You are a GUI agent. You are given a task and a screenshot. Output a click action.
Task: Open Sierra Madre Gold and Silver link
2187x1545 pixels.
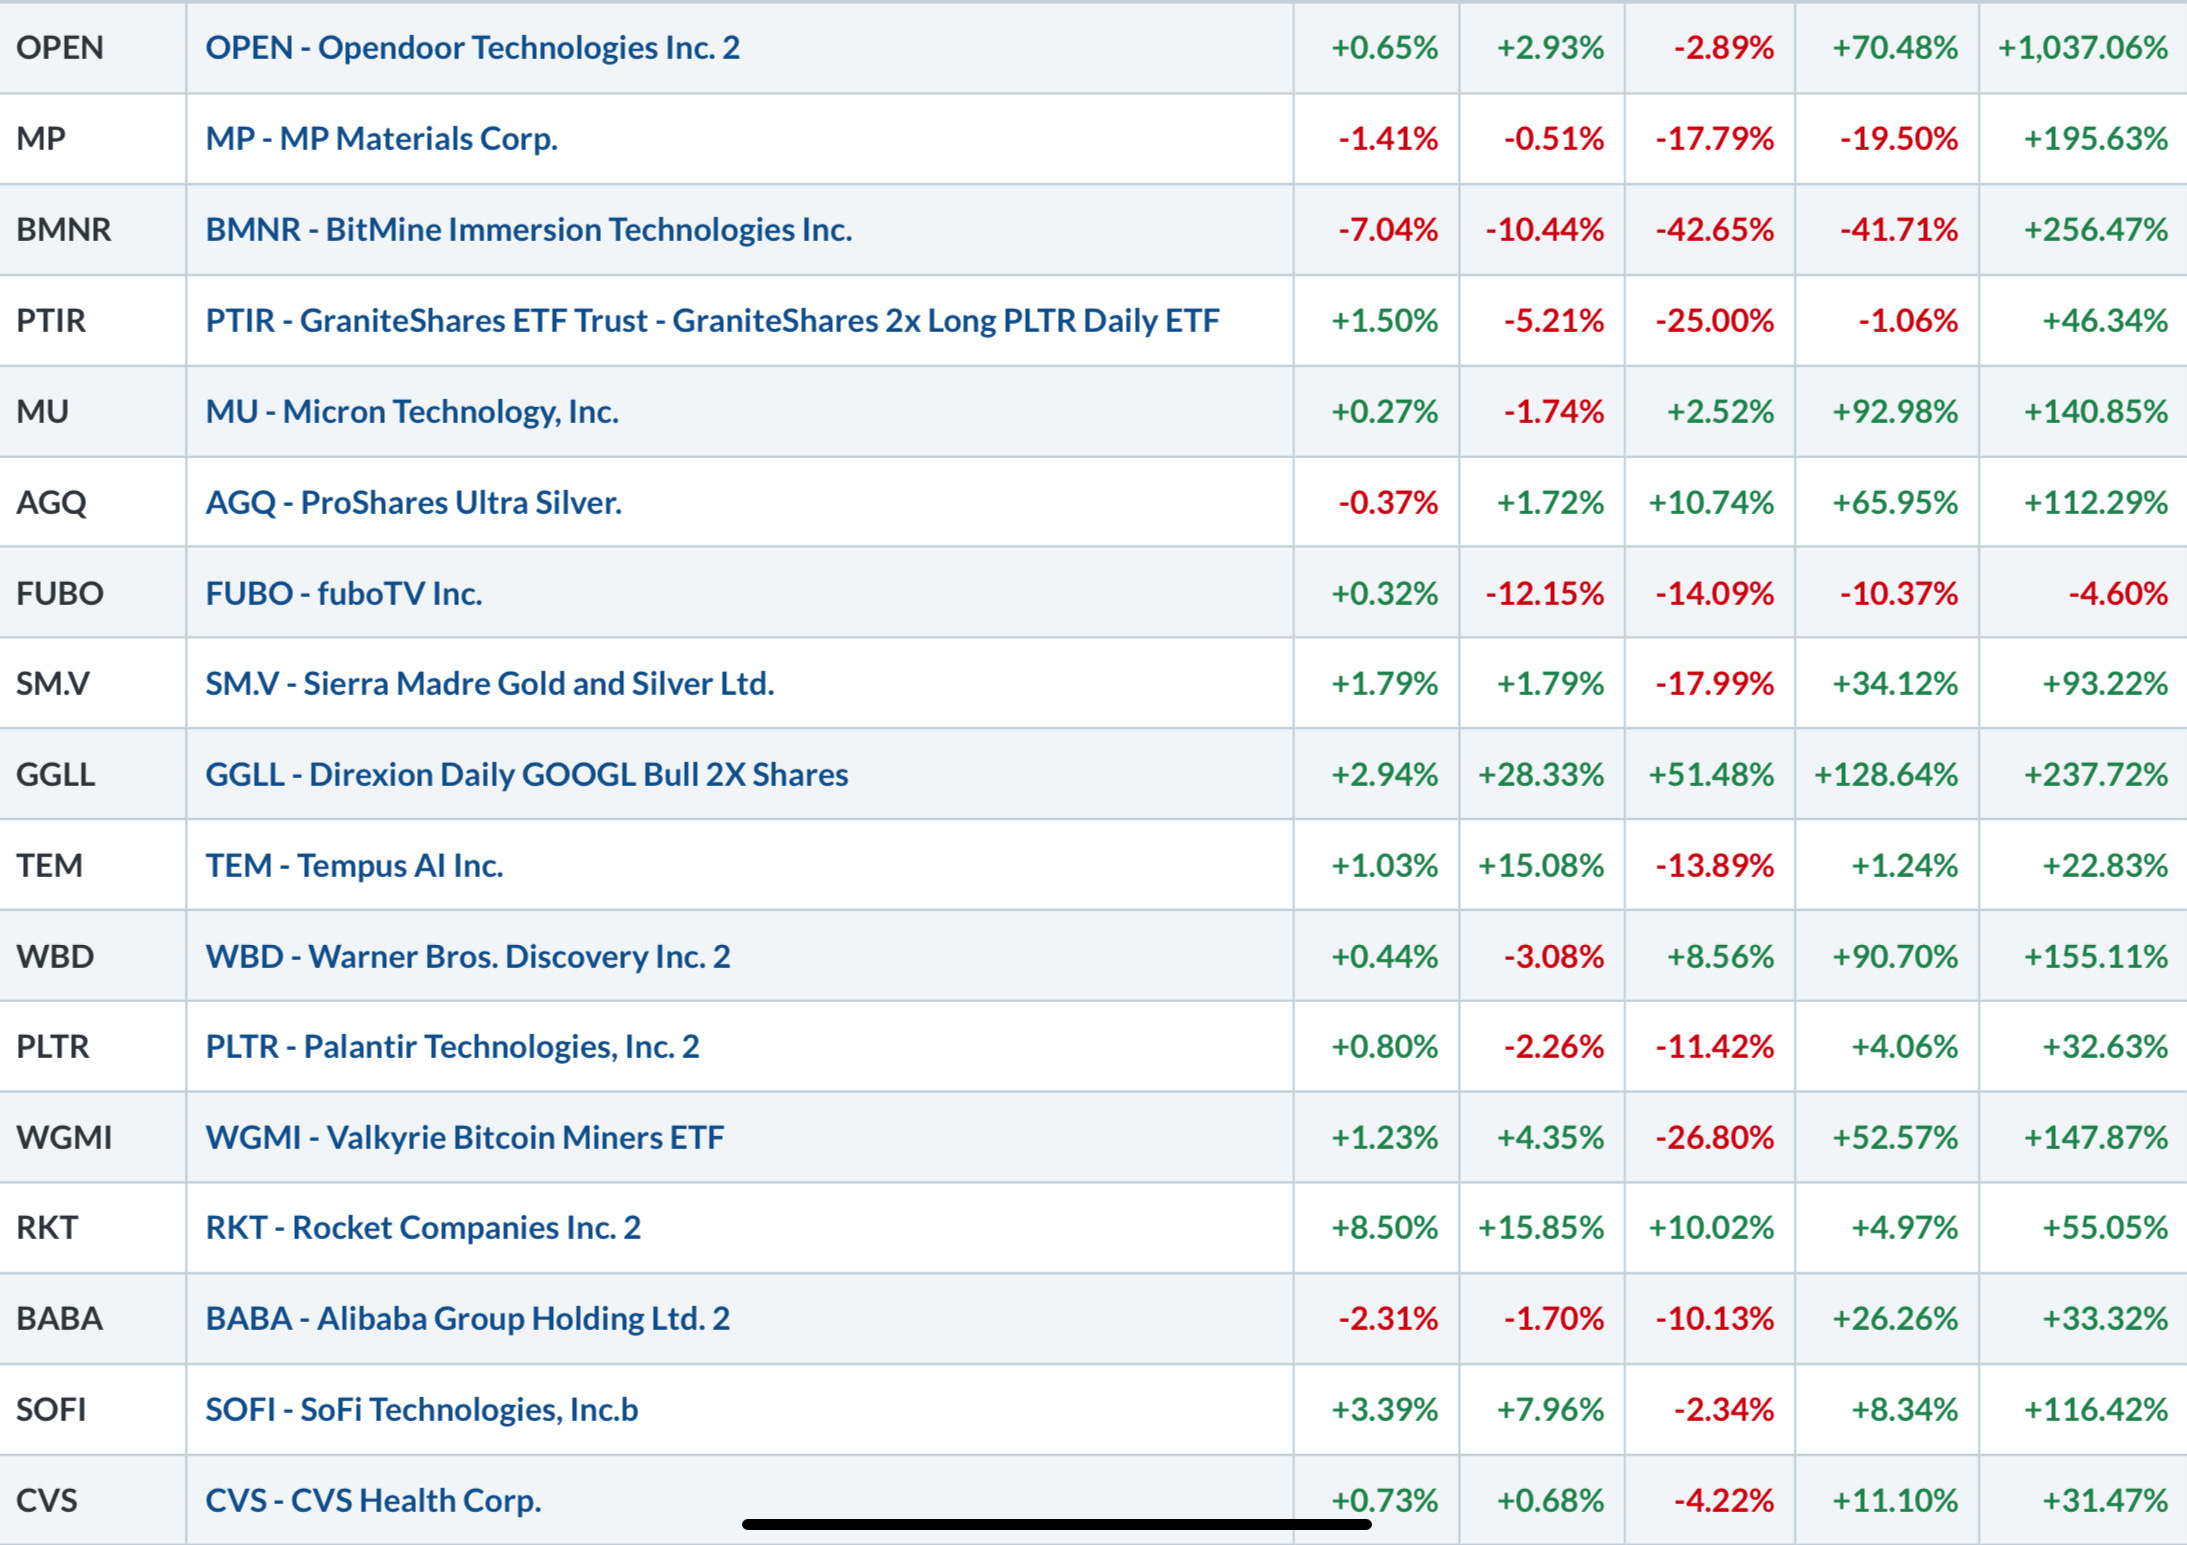tap(489, 683)
